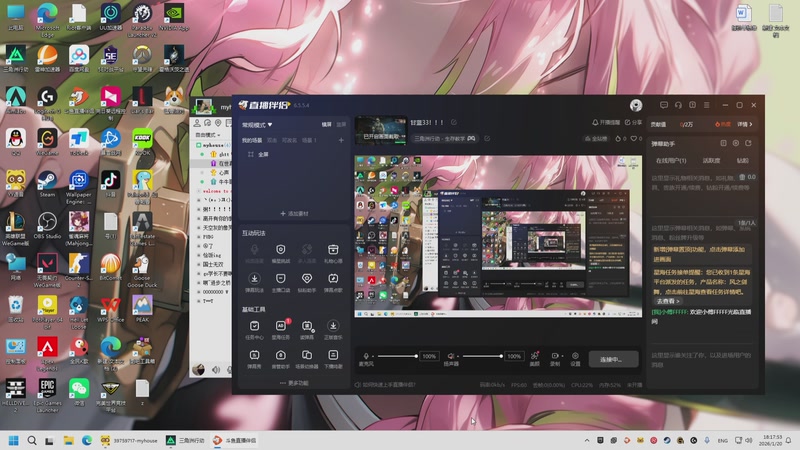Click the 分享 share button
Image resolution: width=800 pixels, height=450 pixels.
(633, 122)
